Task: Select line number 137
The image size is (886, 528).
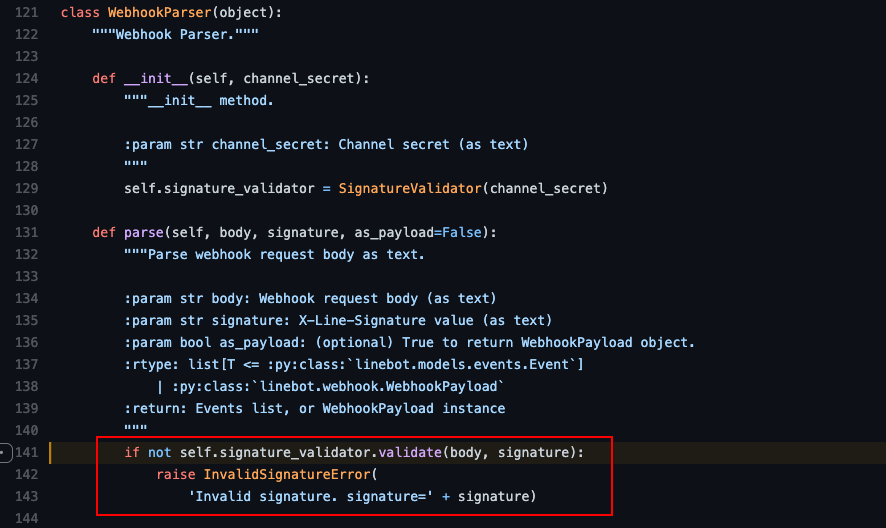Action: (27, 365)
